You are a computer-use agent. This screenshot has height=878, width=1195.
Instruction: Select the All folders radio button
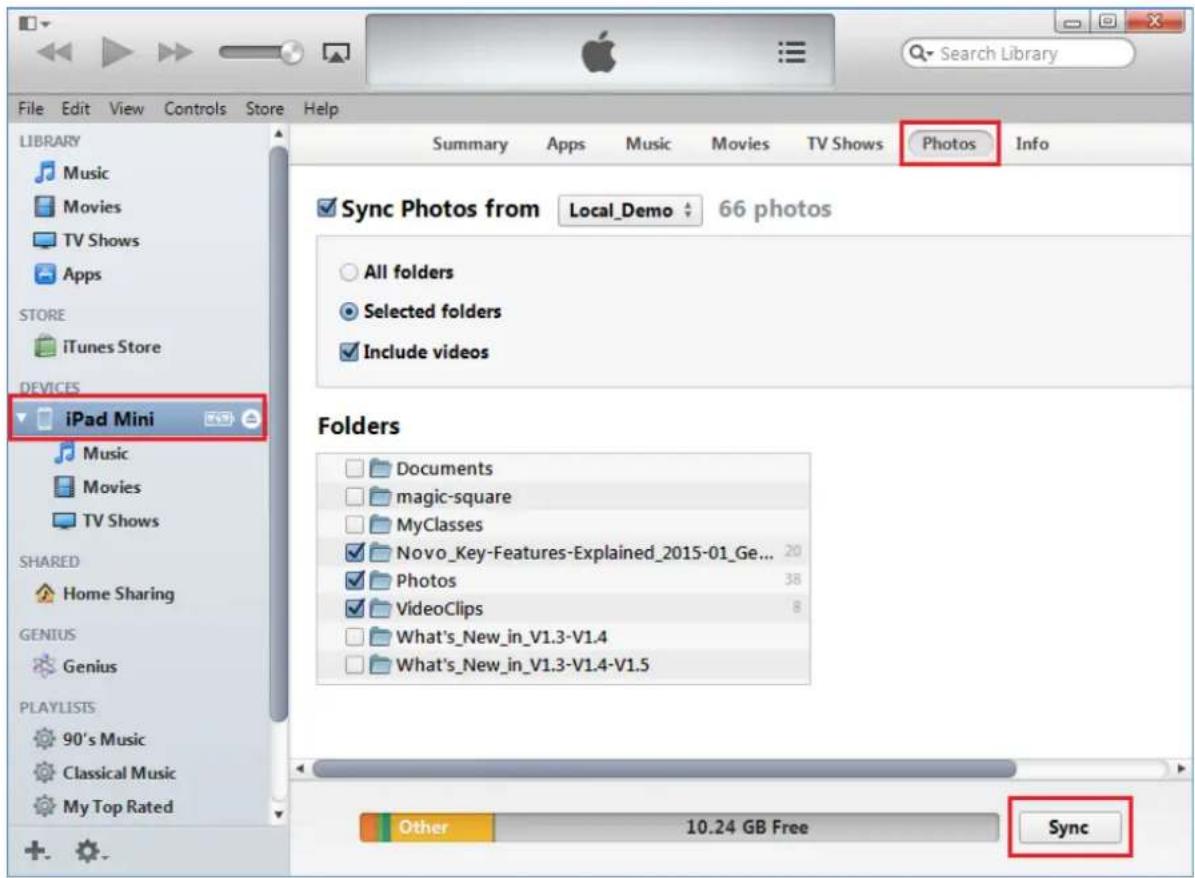click(348, 272)
